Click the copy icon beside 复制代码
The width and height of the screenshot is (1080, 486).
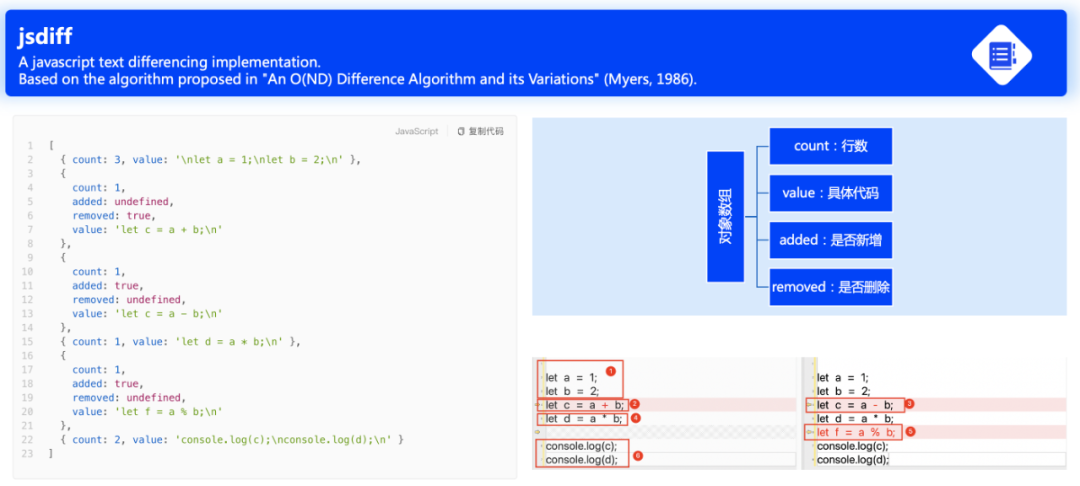[461, 131]
